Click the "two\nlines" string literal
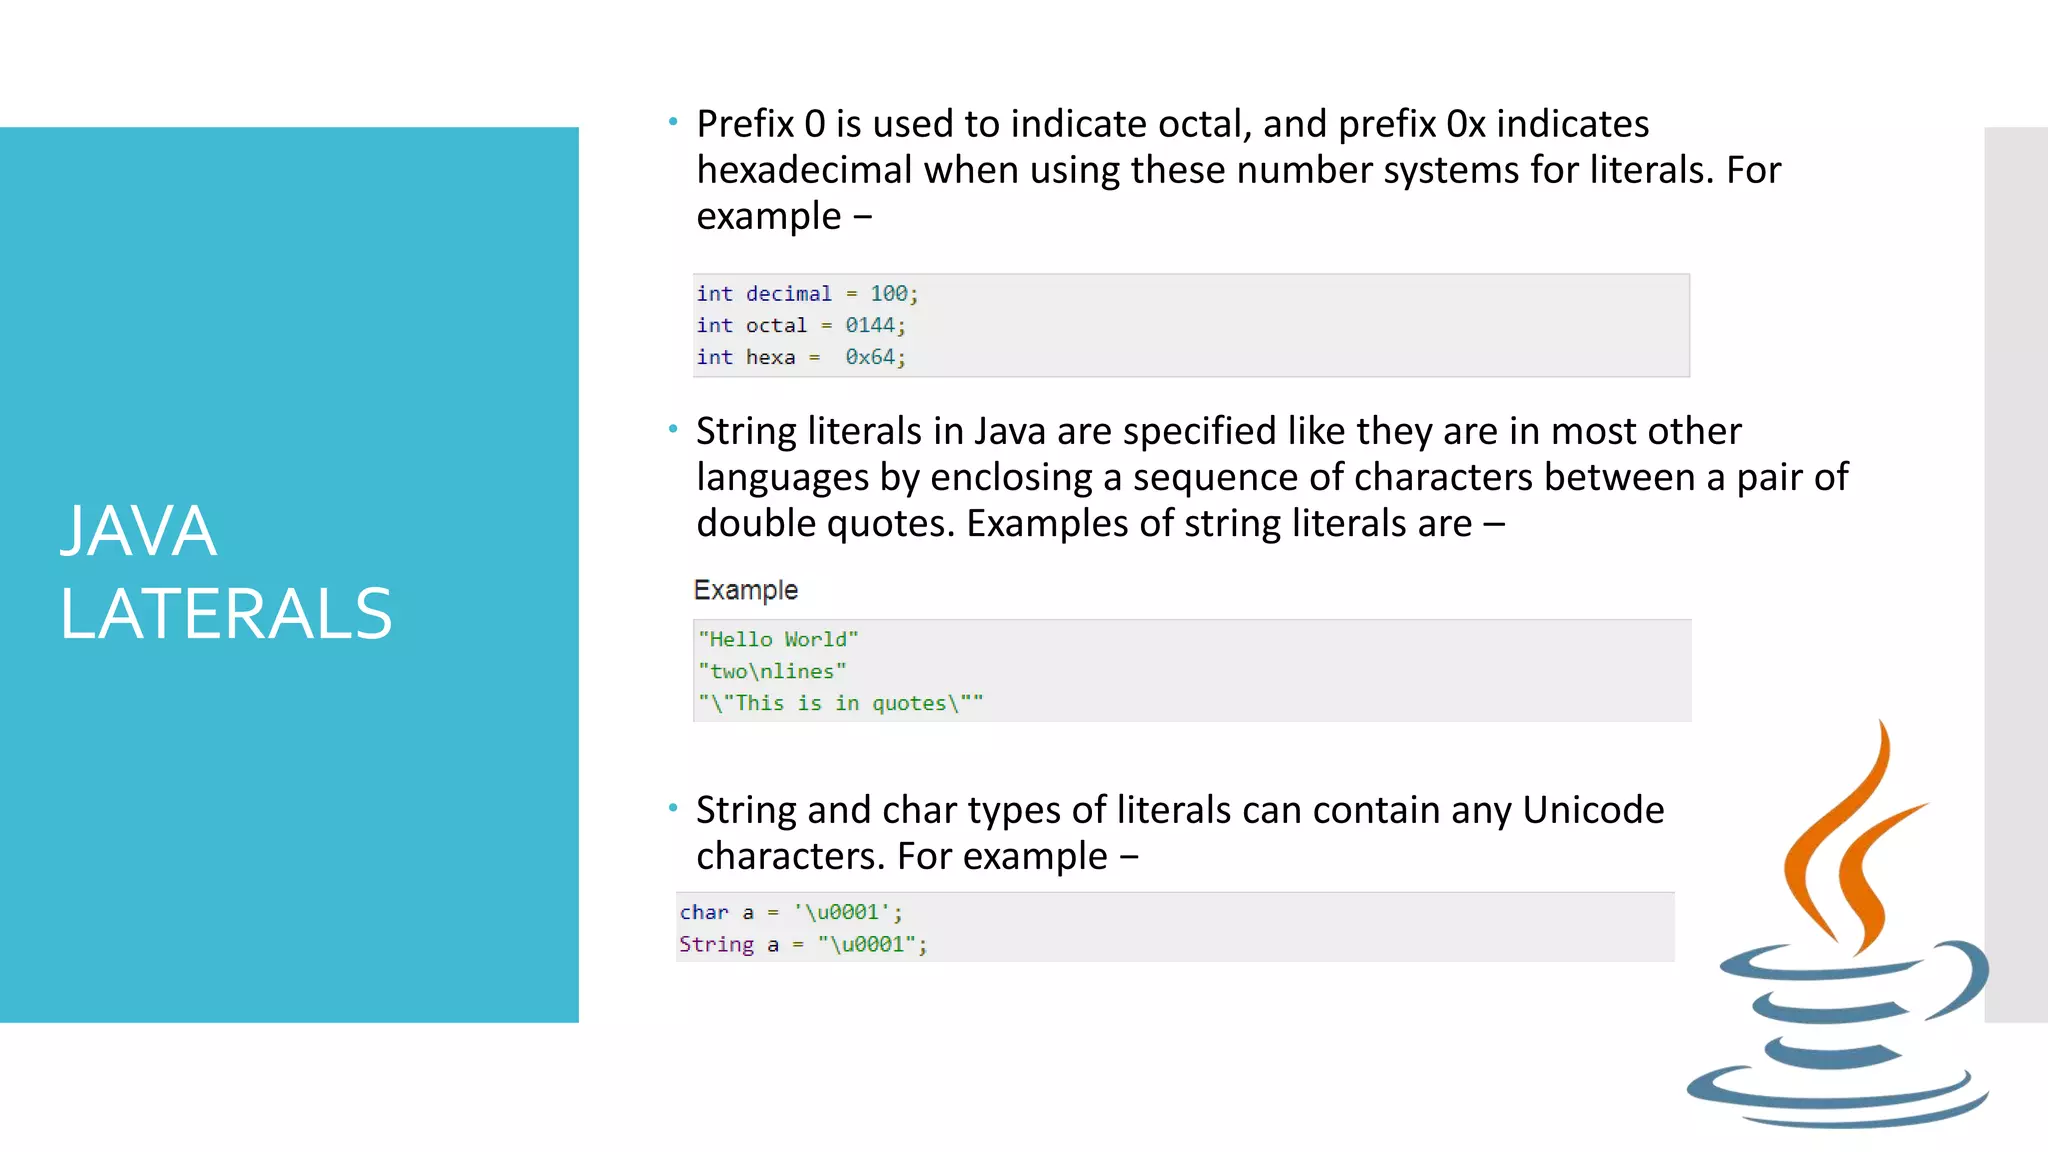 point(772,672)
